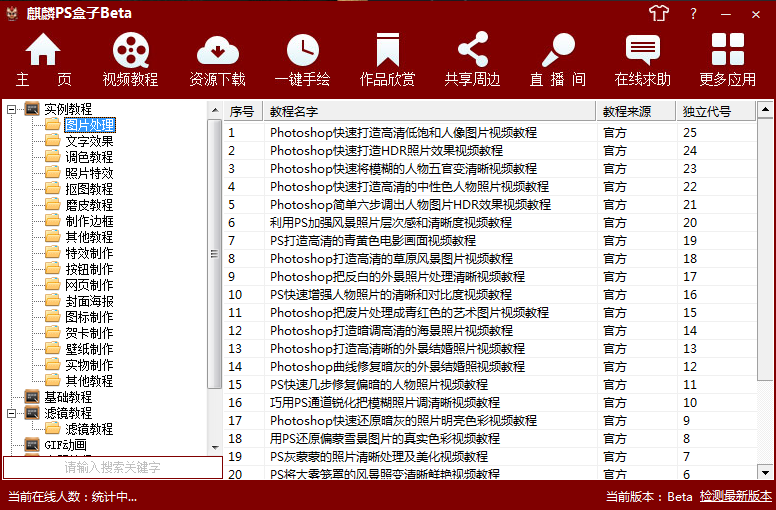Click folder icon next to 特效制作
This screenshot has width=776, height=510.
point(52,252)
